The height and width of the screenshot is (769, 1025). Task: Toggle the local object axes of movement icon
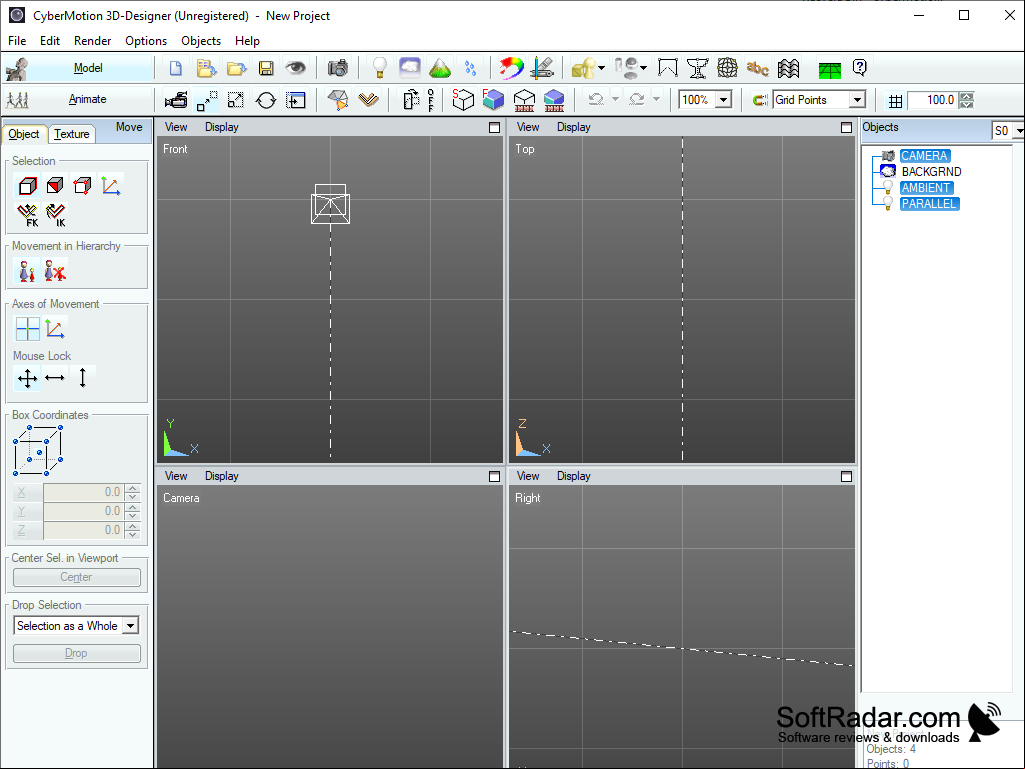pos(55,328)
